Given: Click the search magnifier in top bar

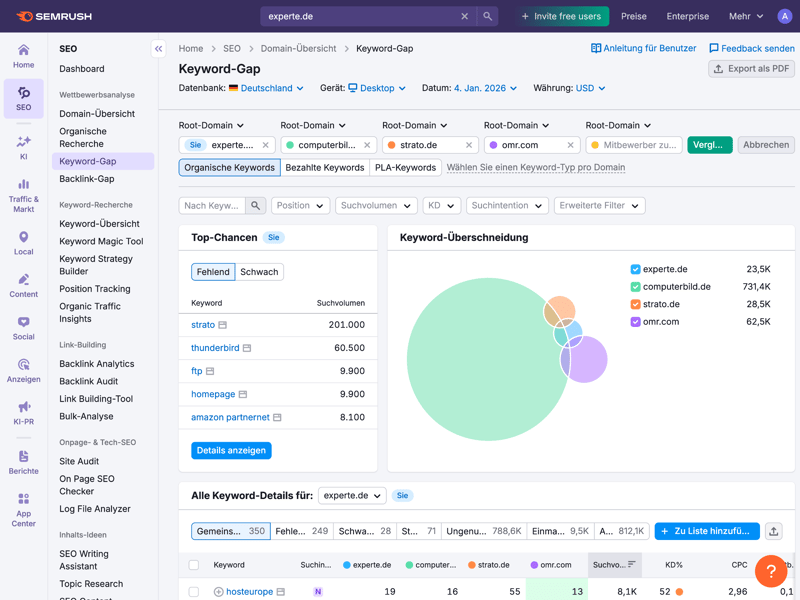Looking at the screenshot, I should click(487, 16).
